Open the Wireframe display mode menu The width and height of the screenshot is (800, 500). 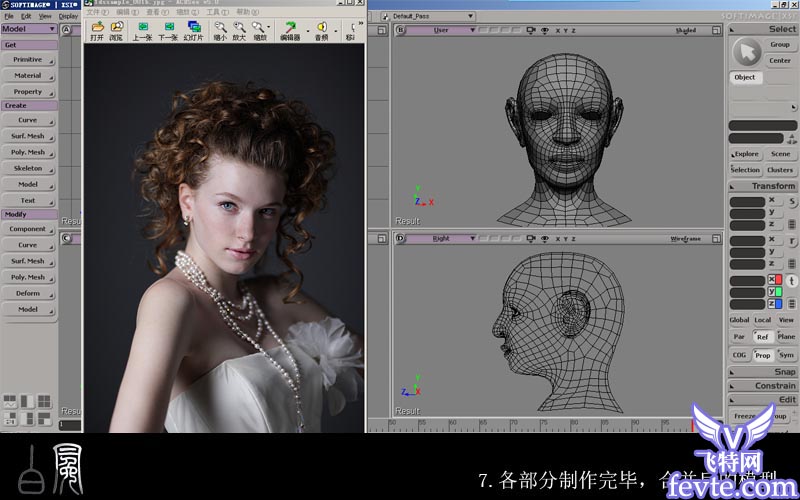685,239
